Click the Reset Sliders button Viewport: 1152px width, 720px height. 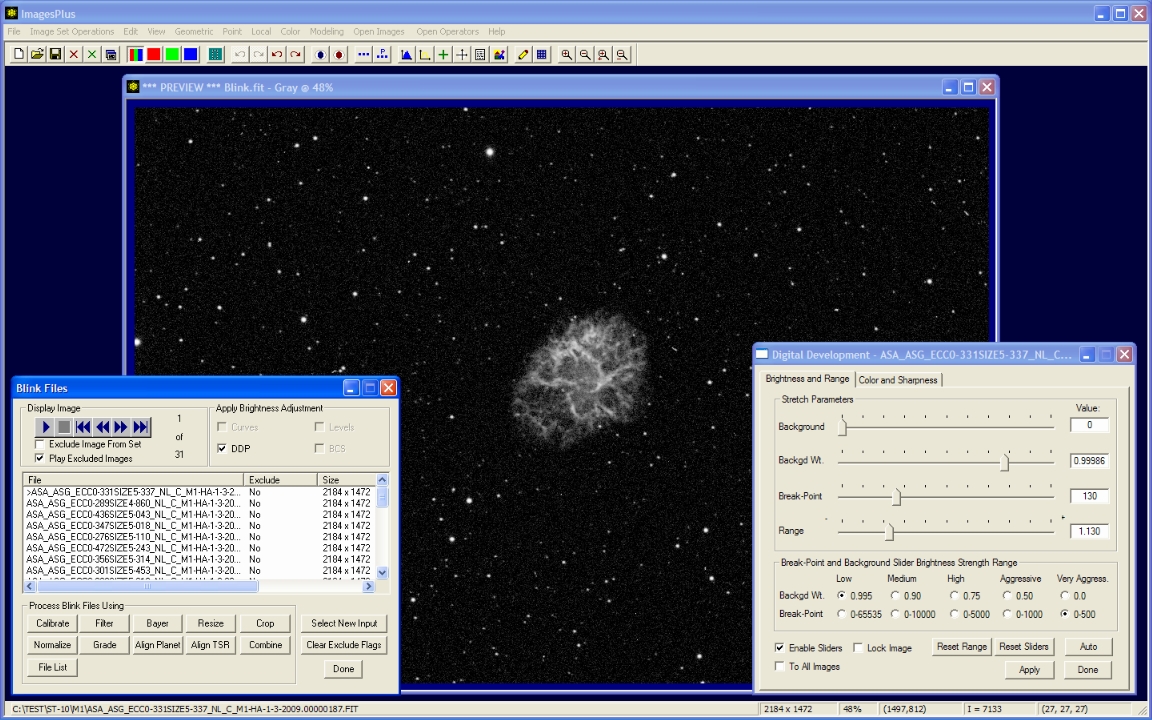coord(1024,647)
